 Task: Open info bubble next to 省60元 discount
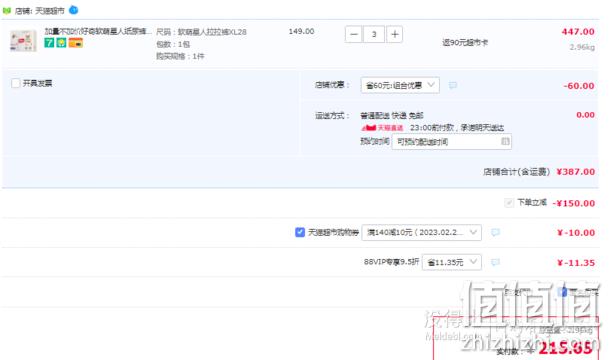[453, 85]
